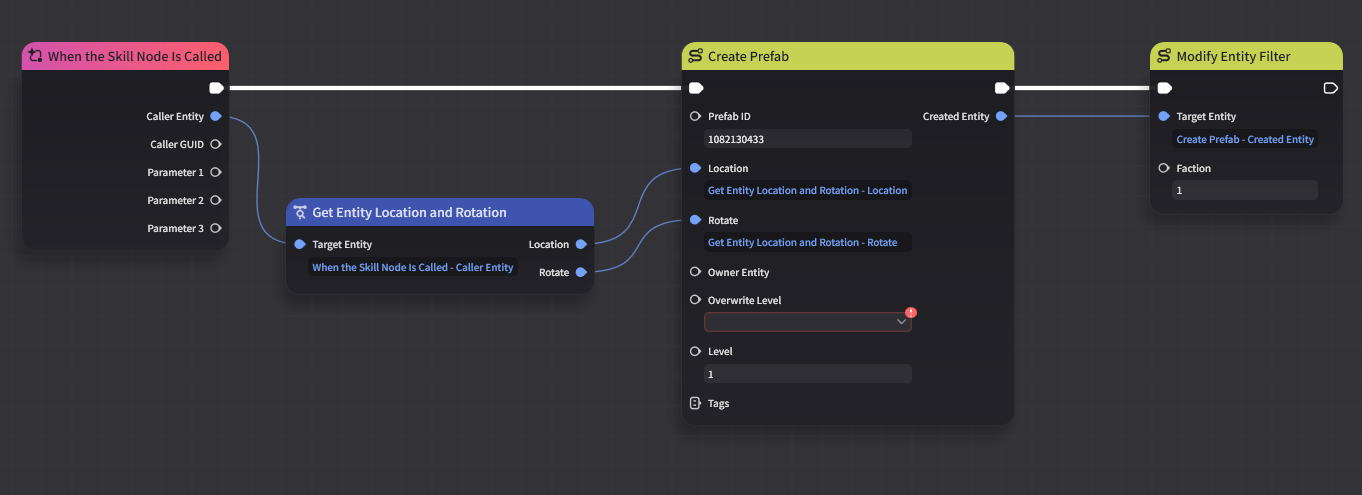Click the Rotate input pin on Create Prefab

(x=696, y=220)
